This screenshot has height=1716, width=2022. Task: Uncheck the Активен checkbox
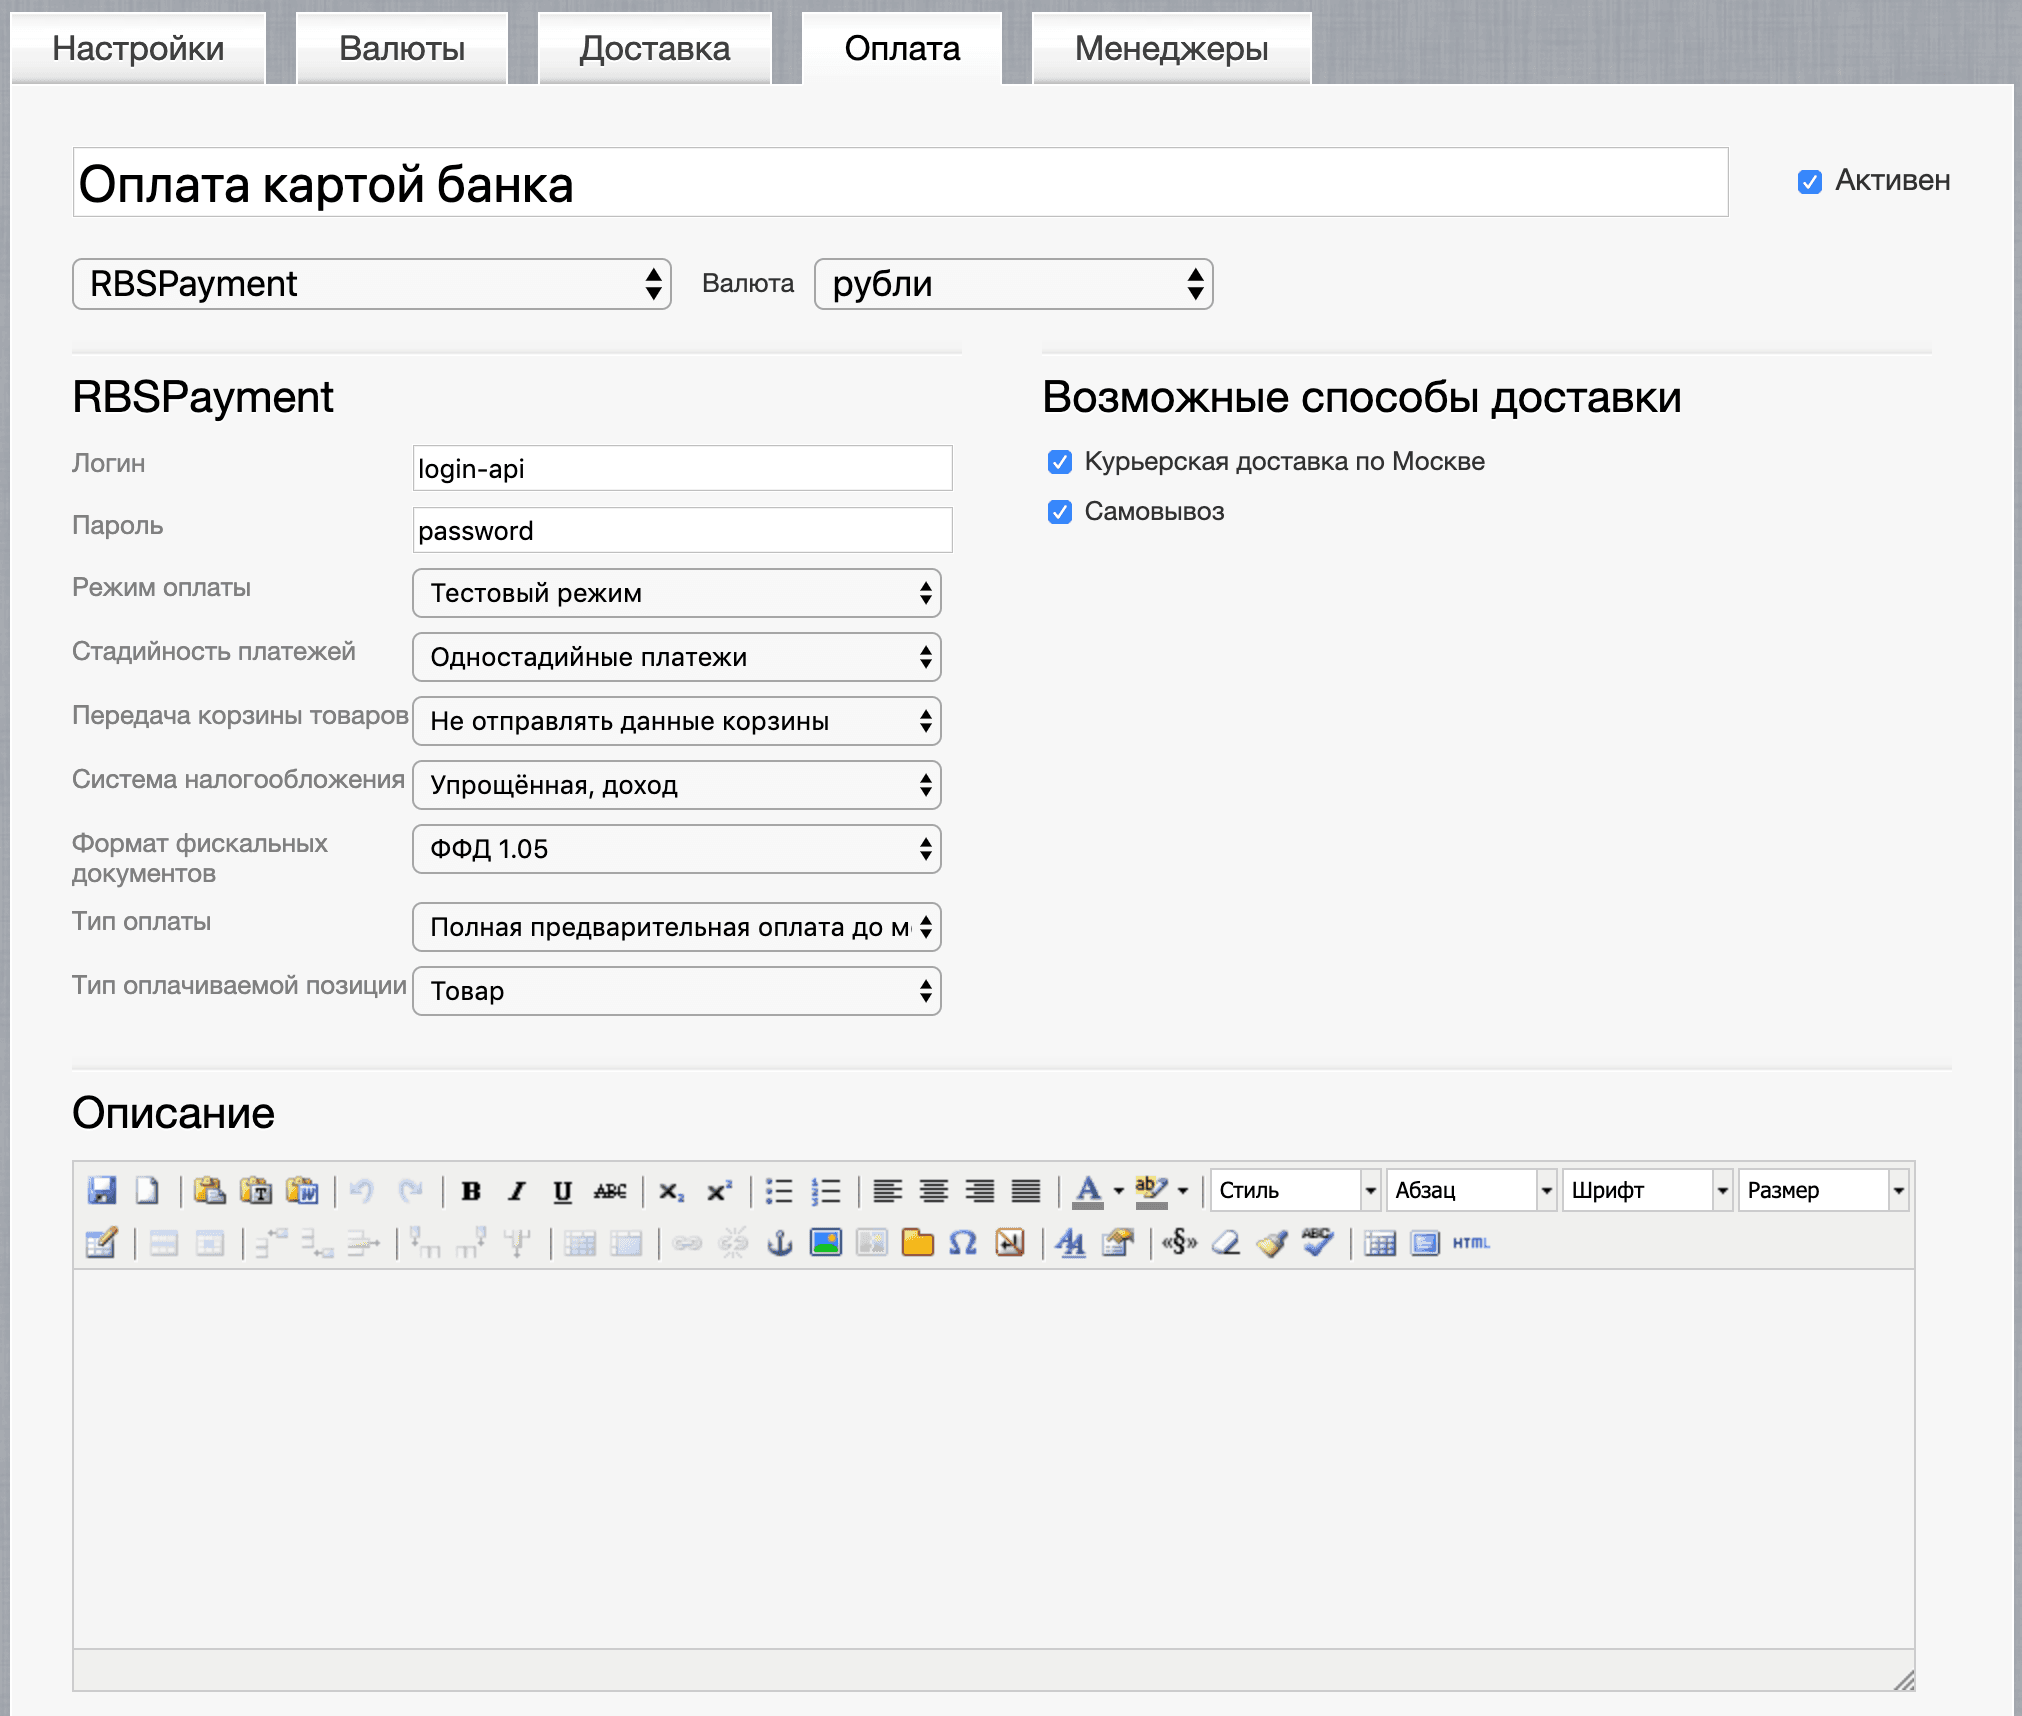point(1808,181)
